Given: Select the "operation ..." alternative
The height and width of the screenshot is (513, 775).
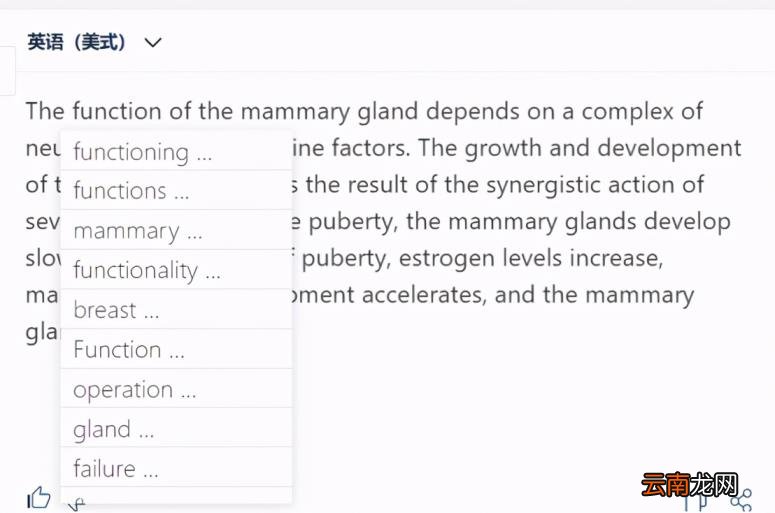Looking at the screenshot, I should (176, 388).
